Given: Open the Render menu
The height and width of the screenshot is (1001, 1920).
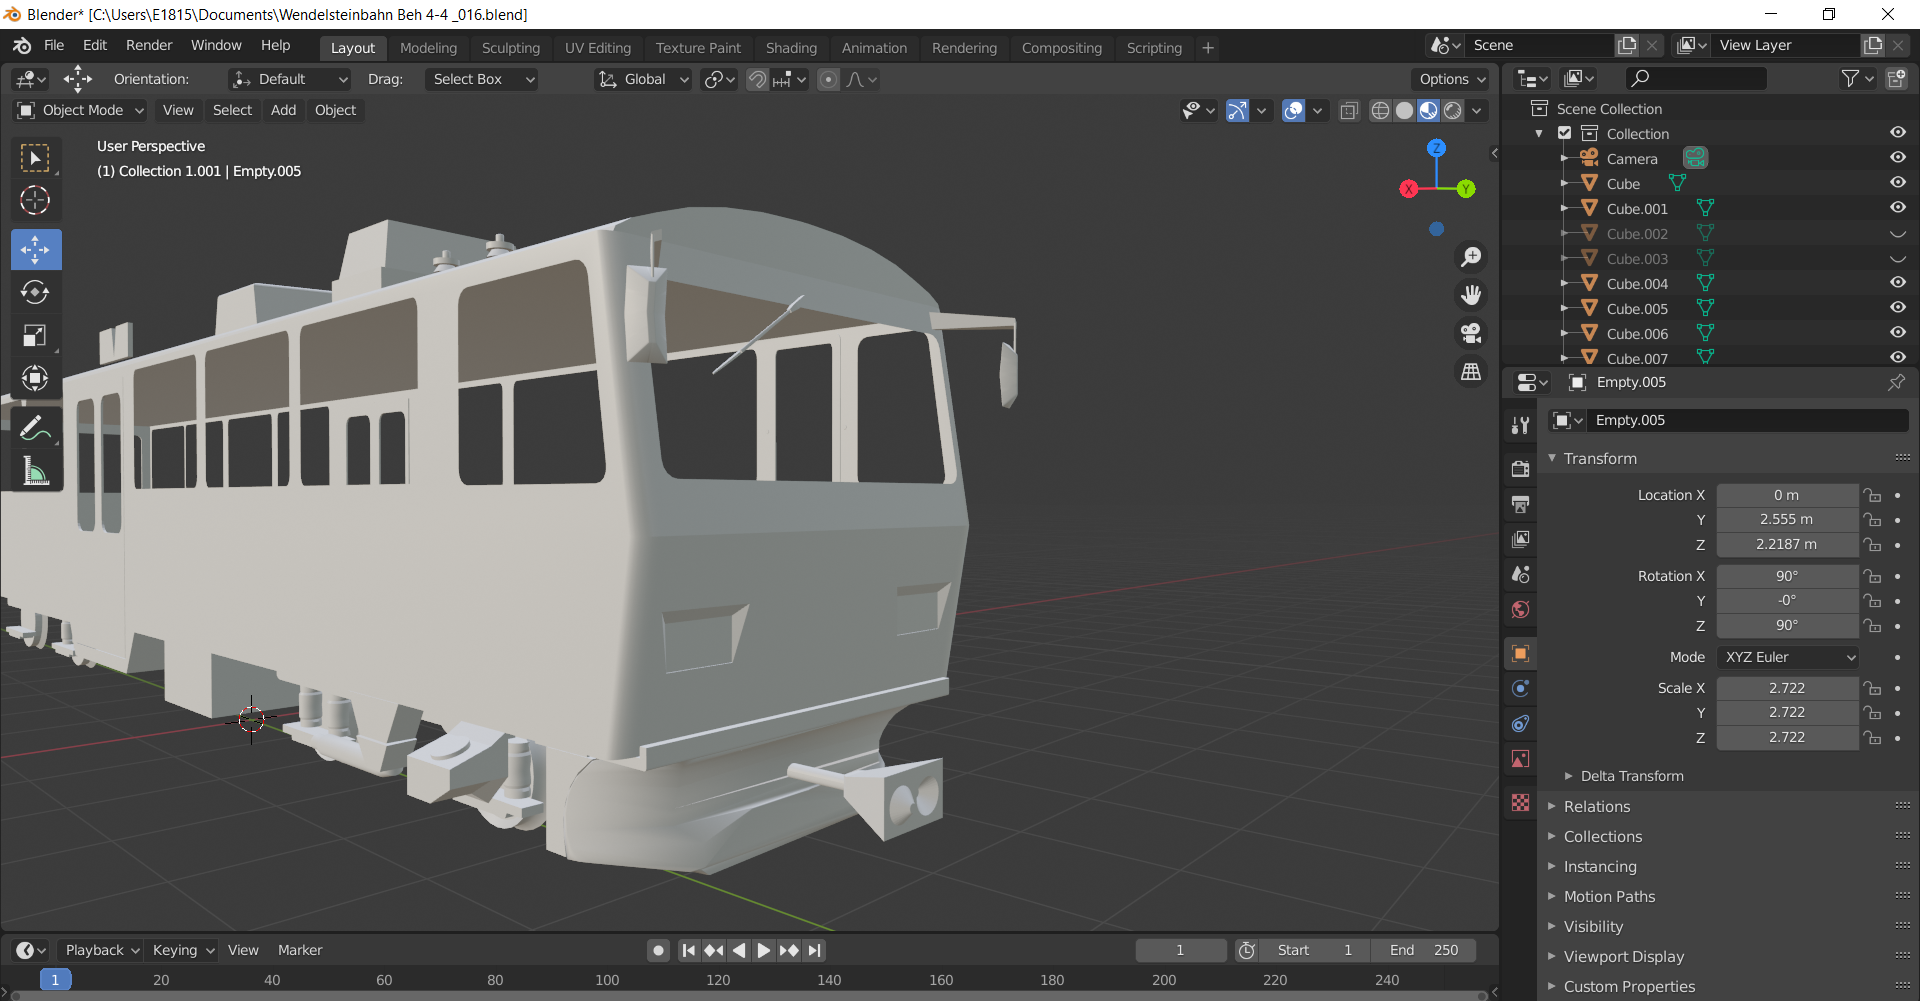Looking at the screenshot, I should pyautogui.click(x=149, y=46).
